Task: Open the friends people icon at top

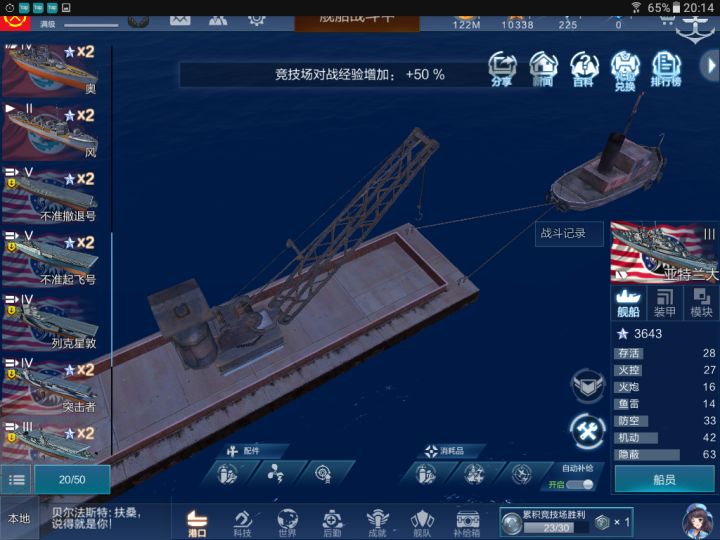Action: 218,20
